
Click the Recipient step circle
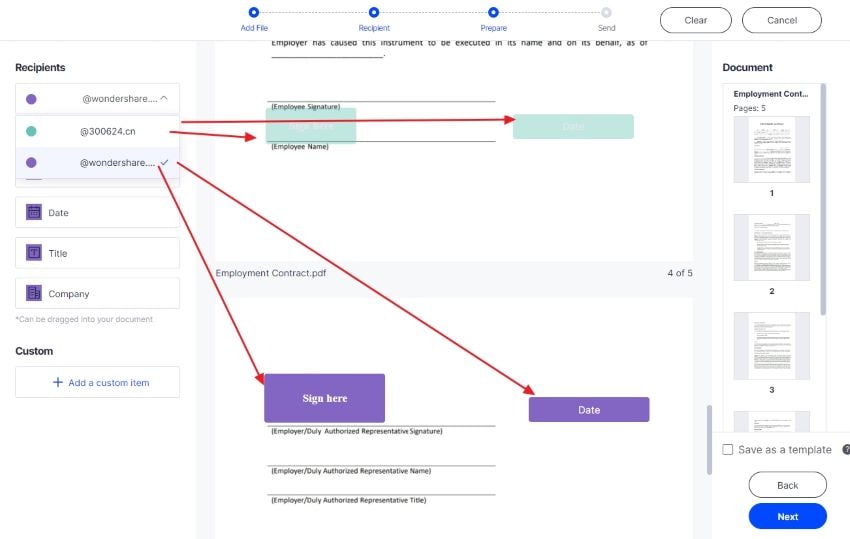tap(374, 12)
